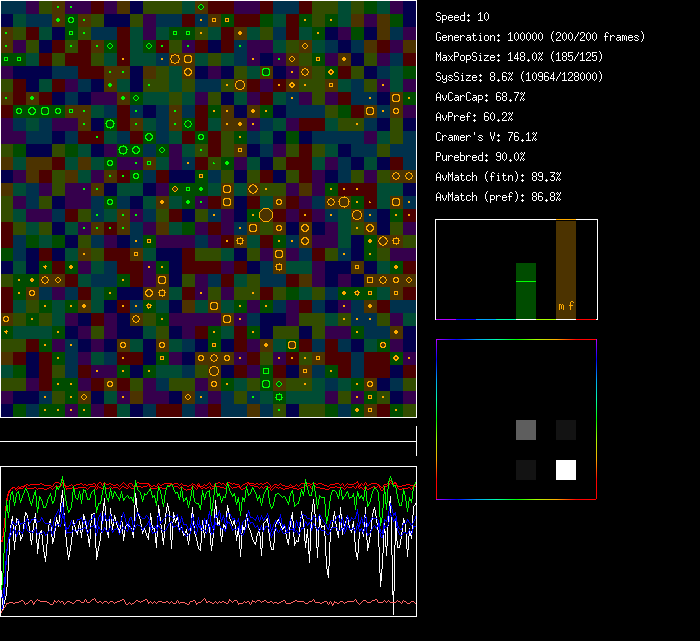Select the Purebred percentage line

480,157
